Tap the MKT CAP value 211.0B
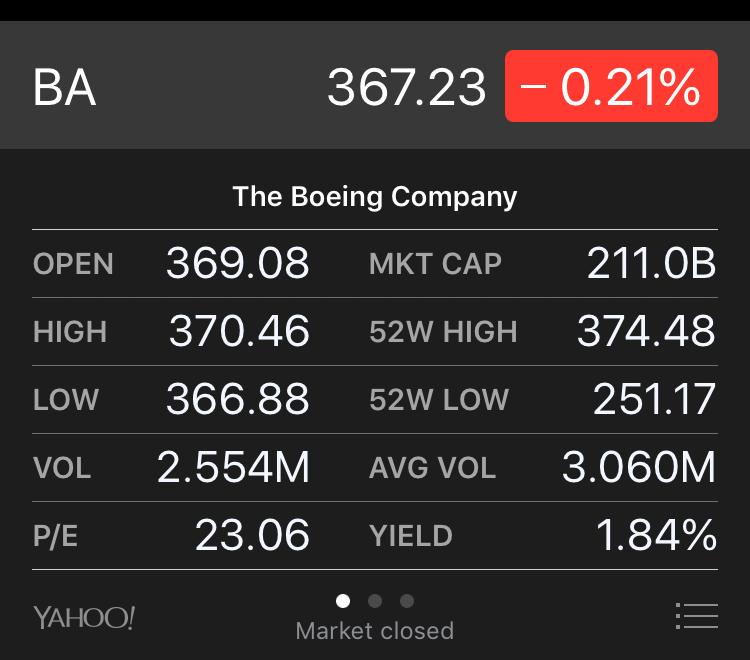This screenshot has width=750, height=660. point(651,263)
